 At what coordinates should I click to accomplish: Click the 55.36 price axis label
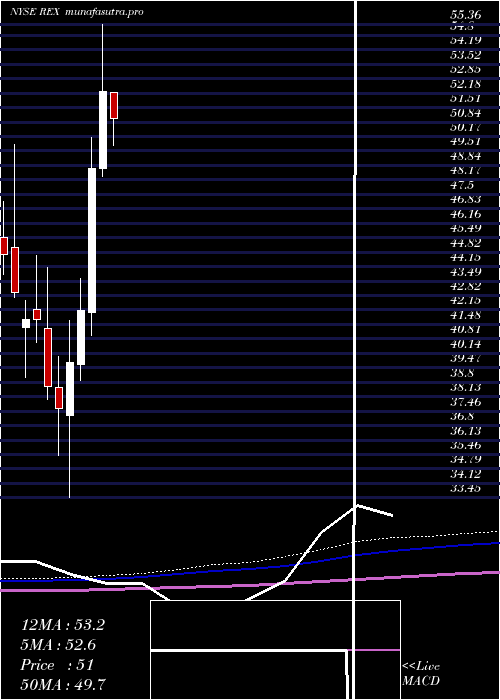pos(465,15)
